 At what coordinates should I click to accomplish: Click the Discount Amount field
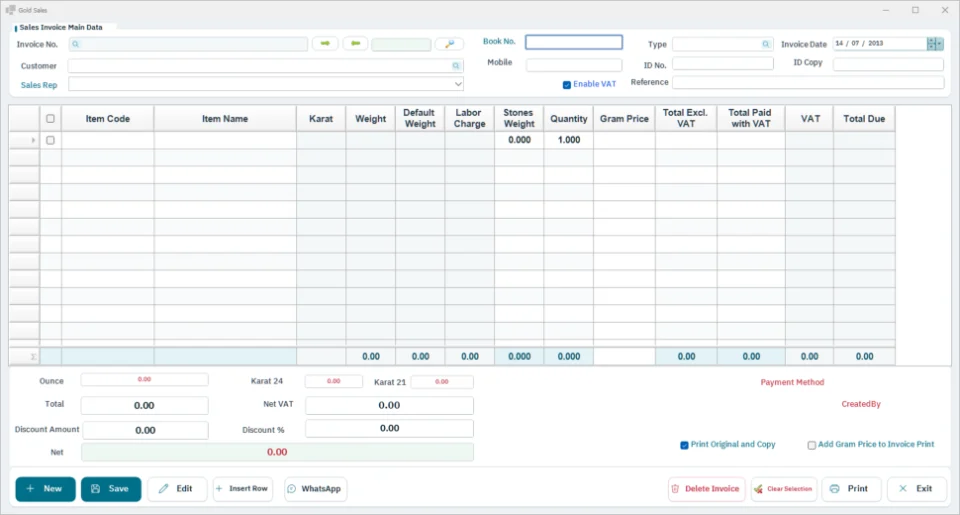(x=145, y=430)
